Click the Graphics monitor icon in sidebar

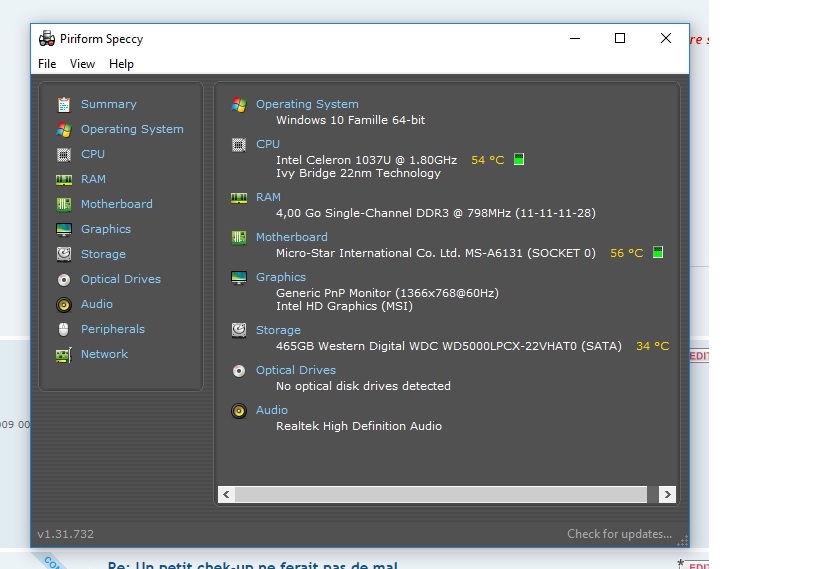64,229
